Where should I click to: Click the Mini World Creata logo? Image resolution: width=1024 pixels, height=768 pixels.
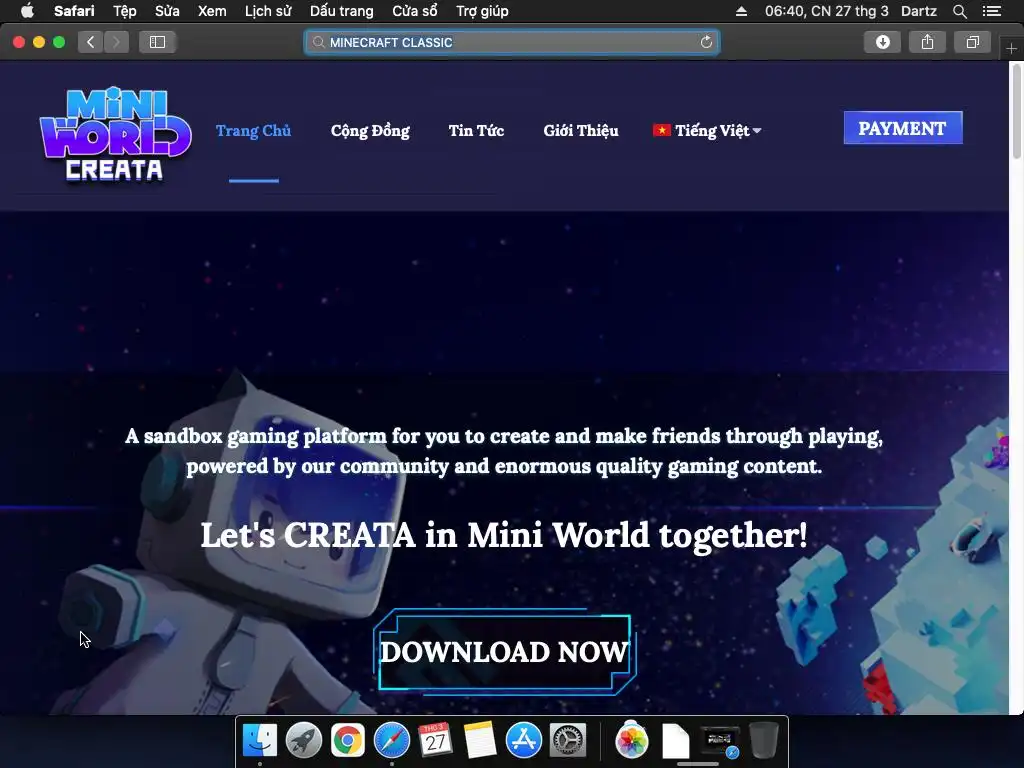(115, 135)
